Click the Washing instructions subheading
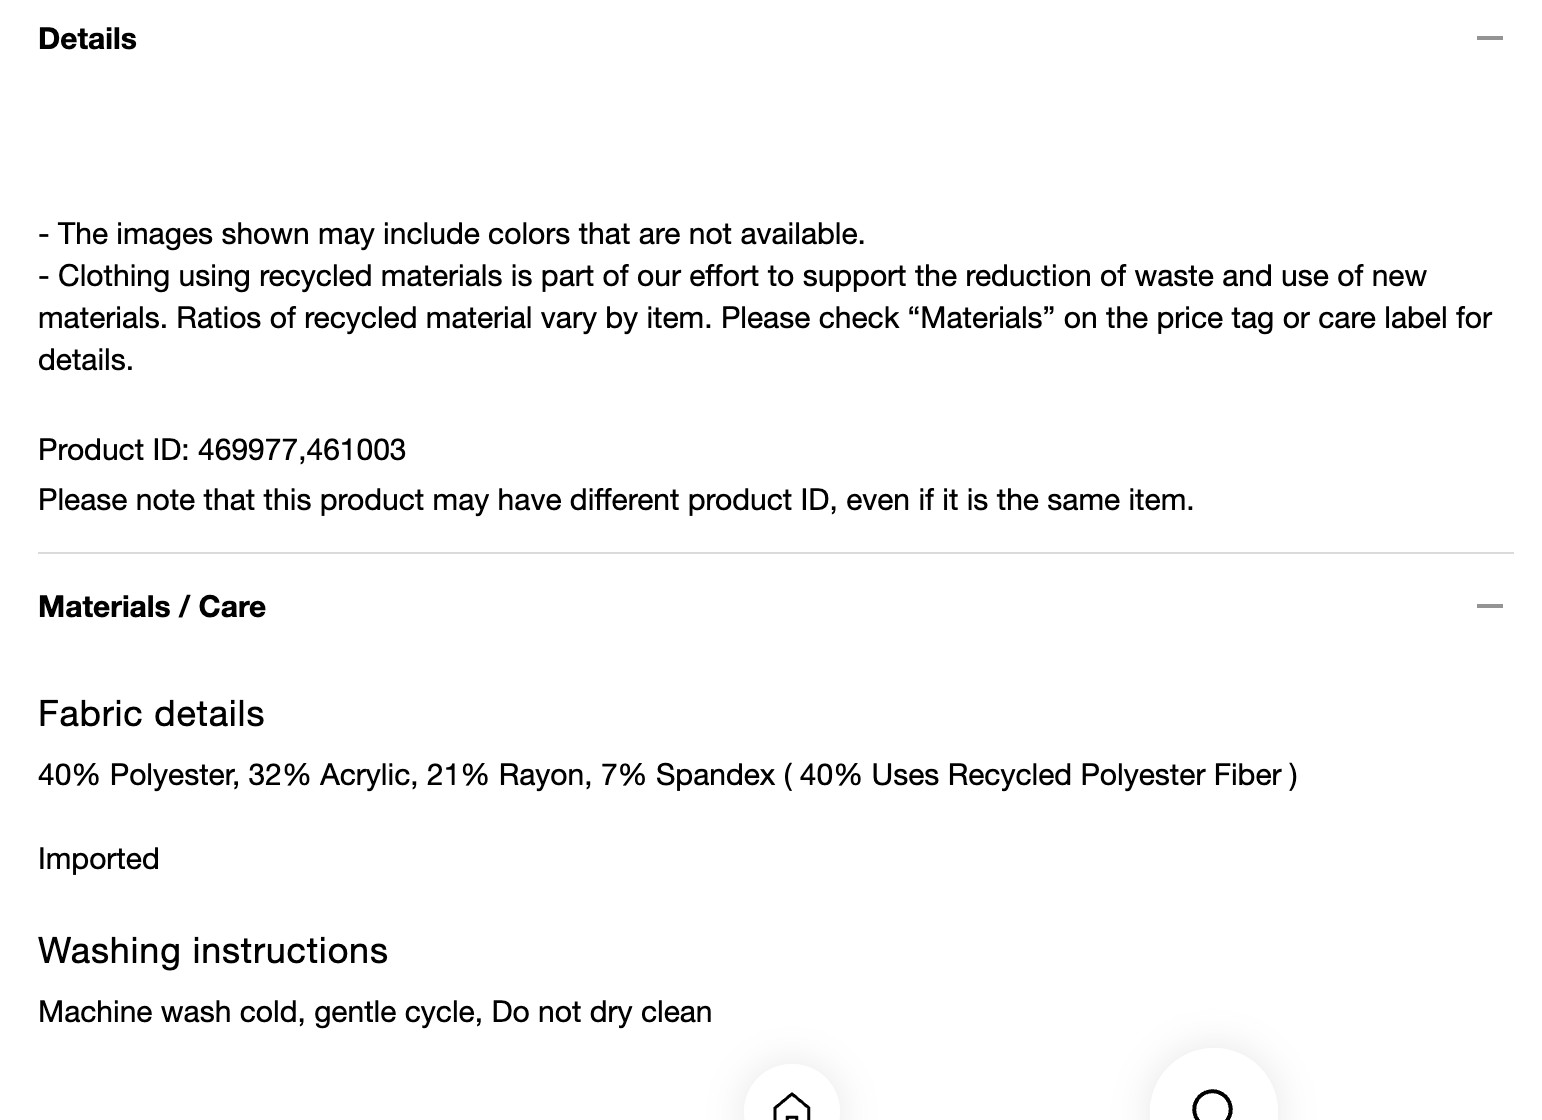1542x1120 pixels. [213, 951]
